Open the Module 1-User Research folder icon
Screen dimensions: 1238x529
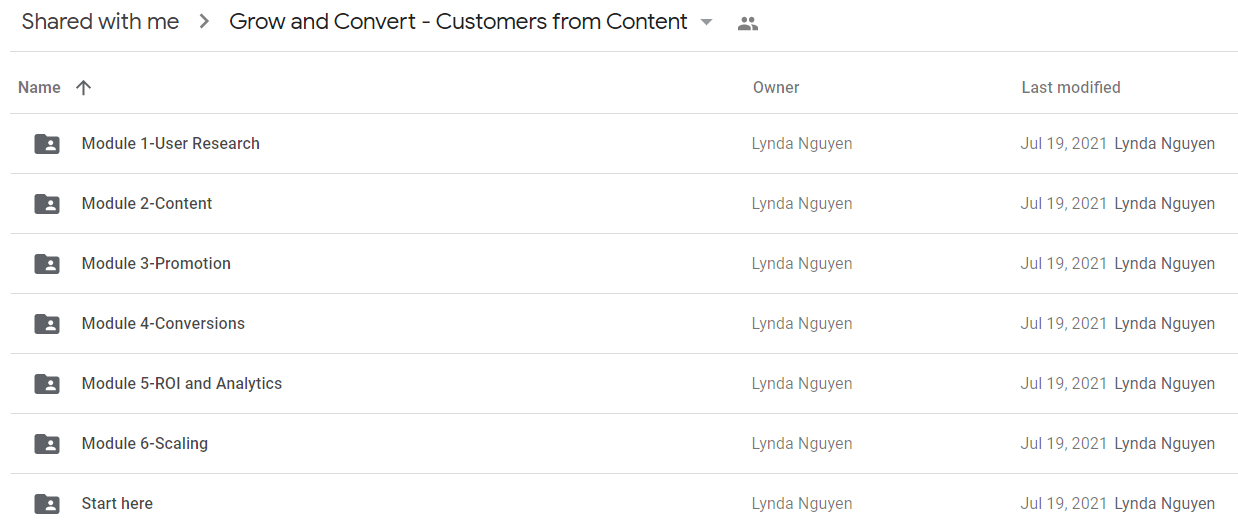click(47, 144)
